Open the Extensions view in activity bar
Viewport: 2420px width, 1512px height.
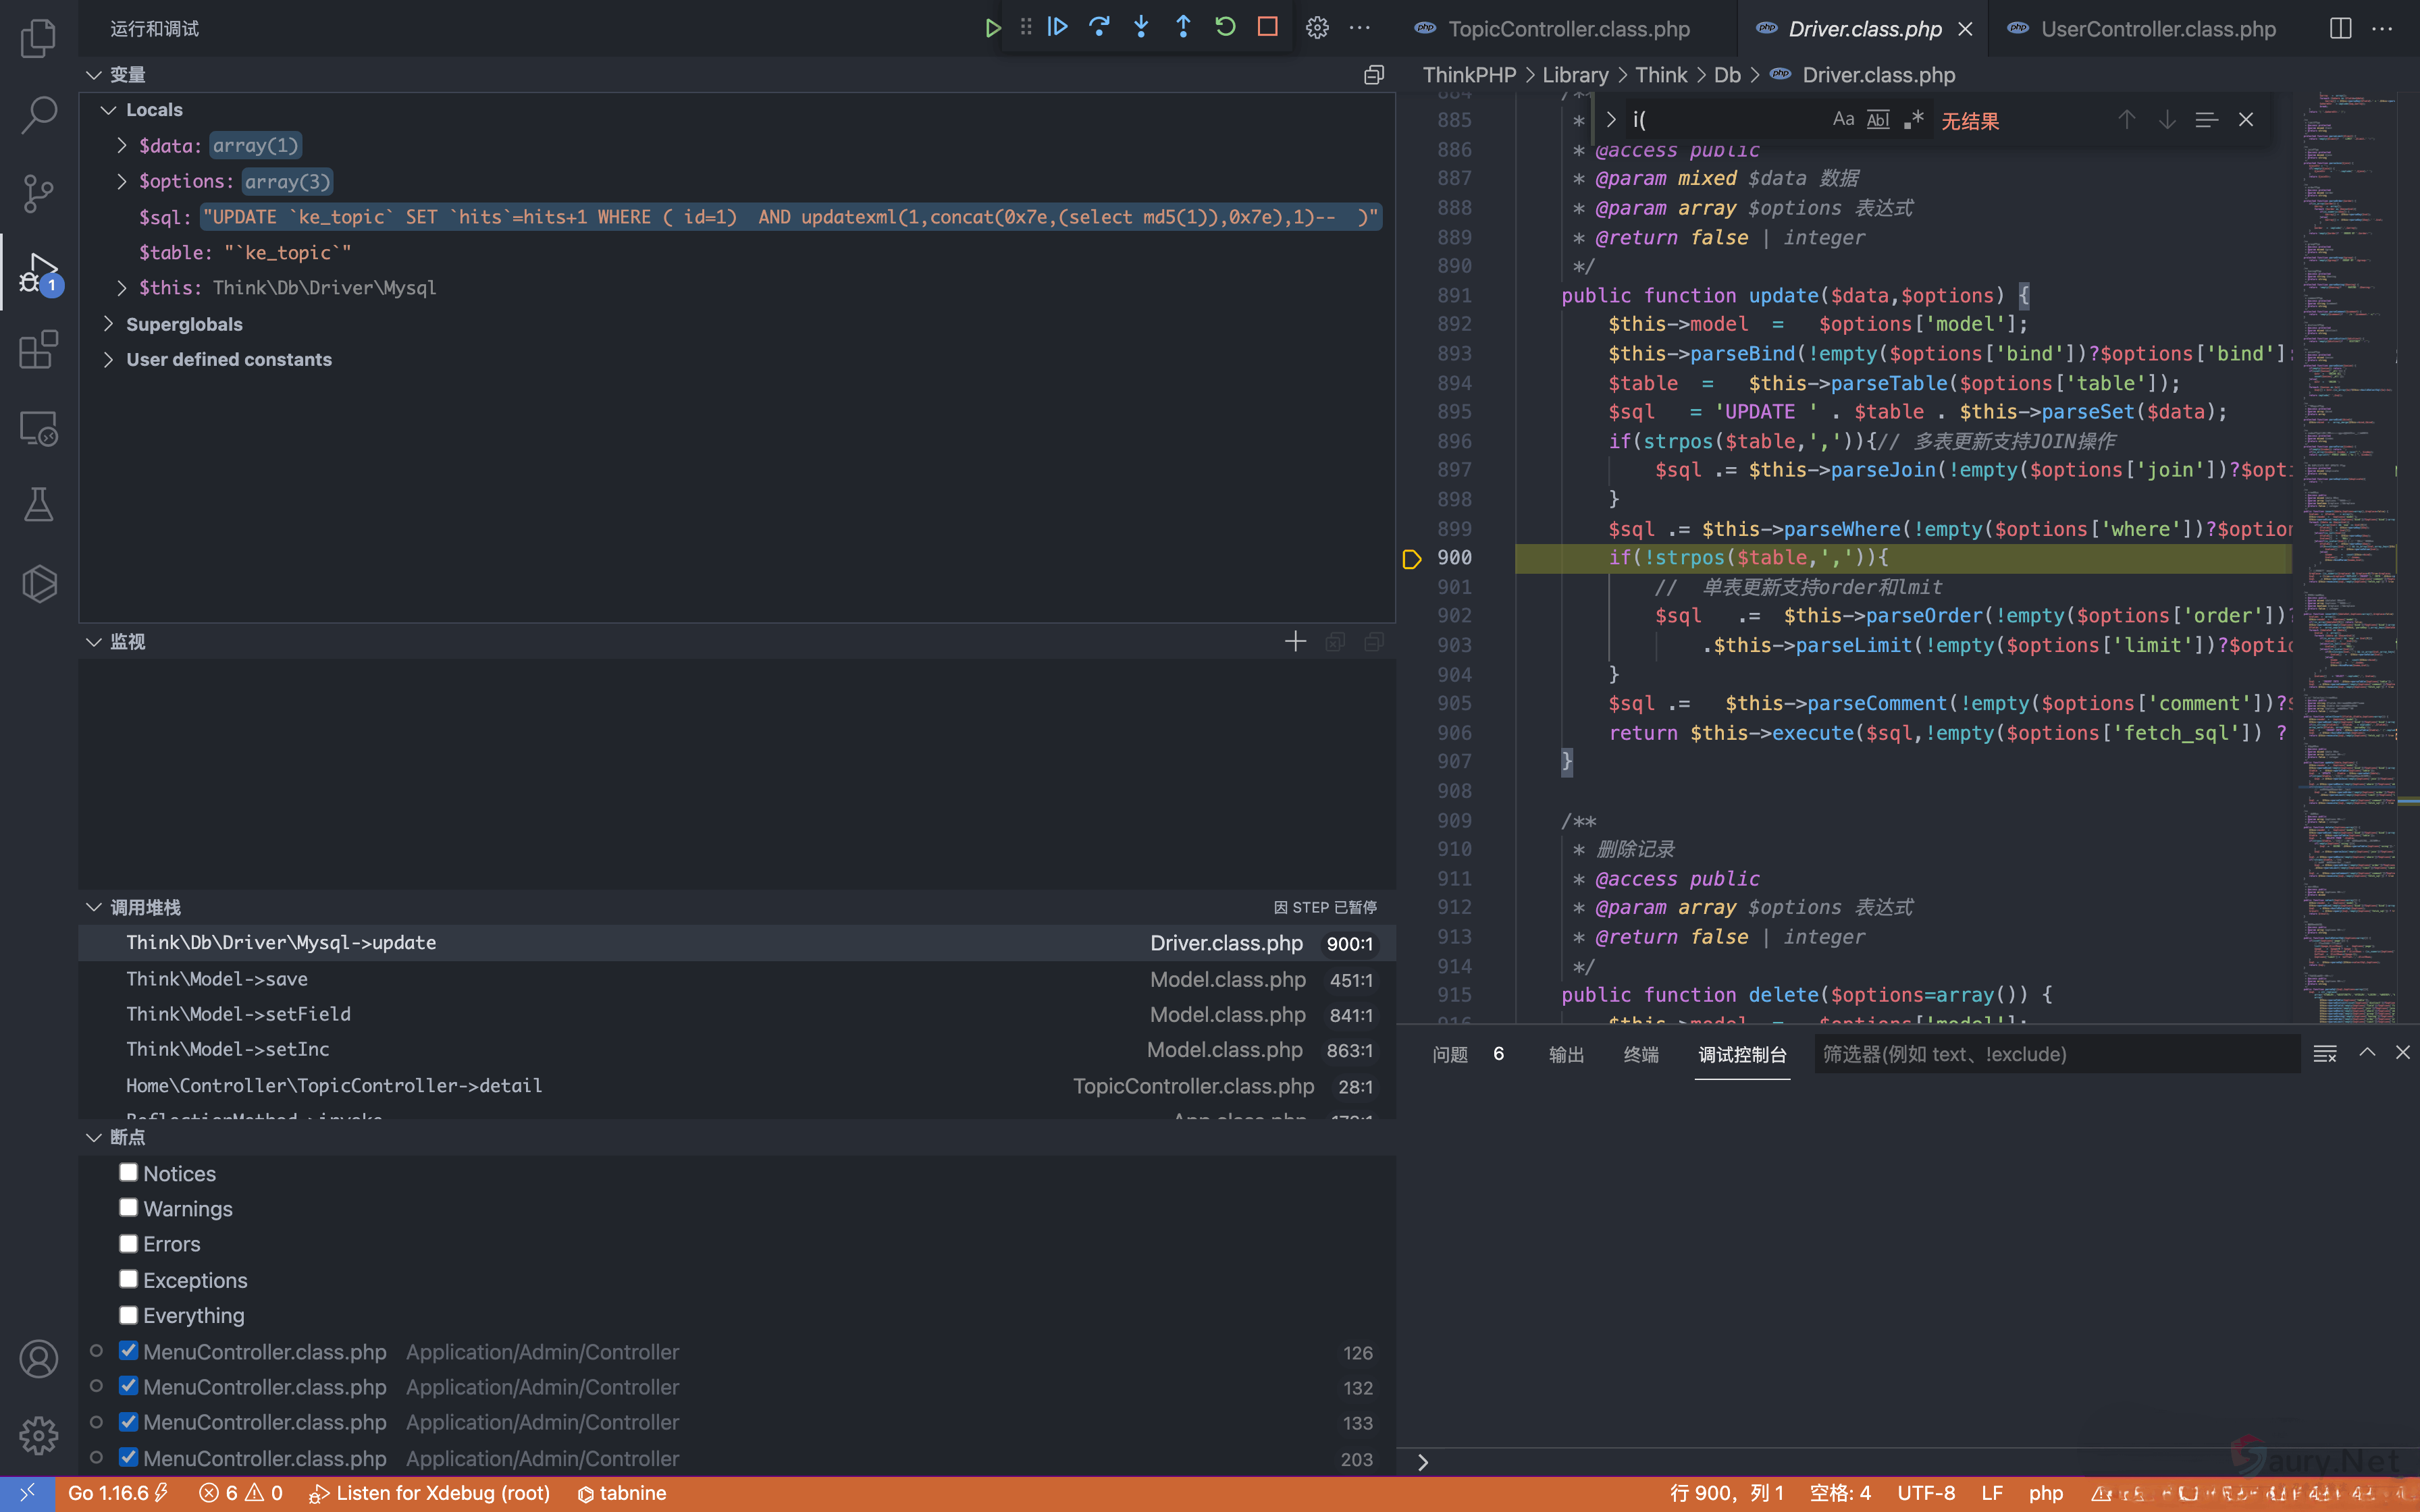pos(38,350)
